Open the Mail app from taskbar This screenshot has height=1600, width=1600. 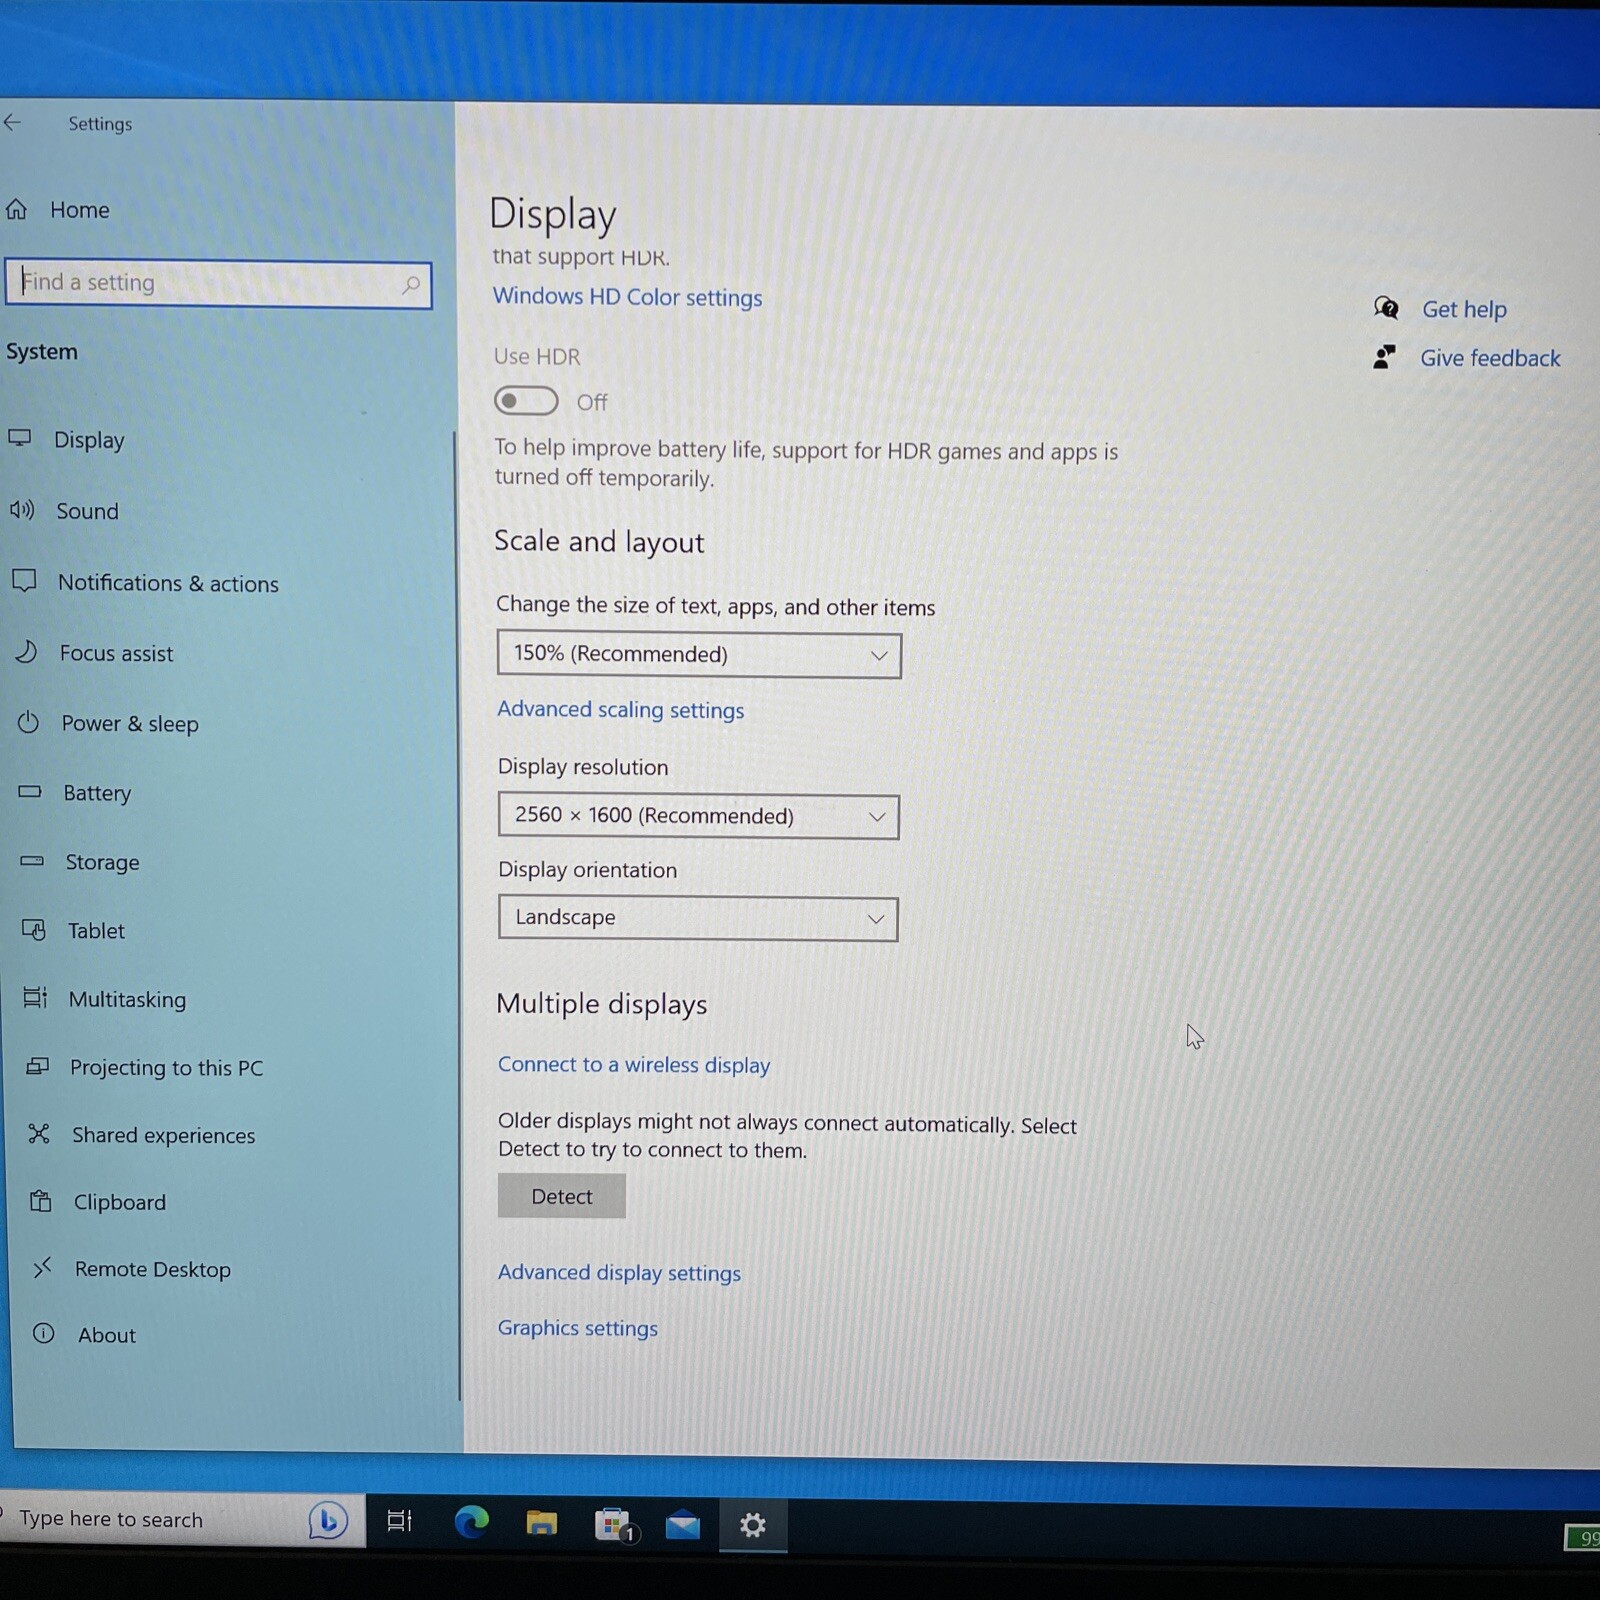[683, 1525]
